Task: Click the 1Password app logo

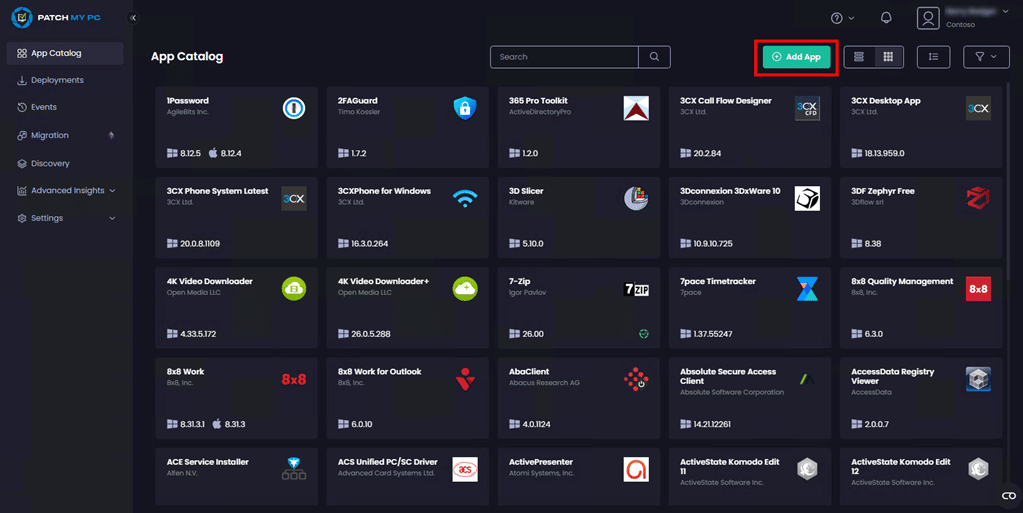Action: click(293, 108)
